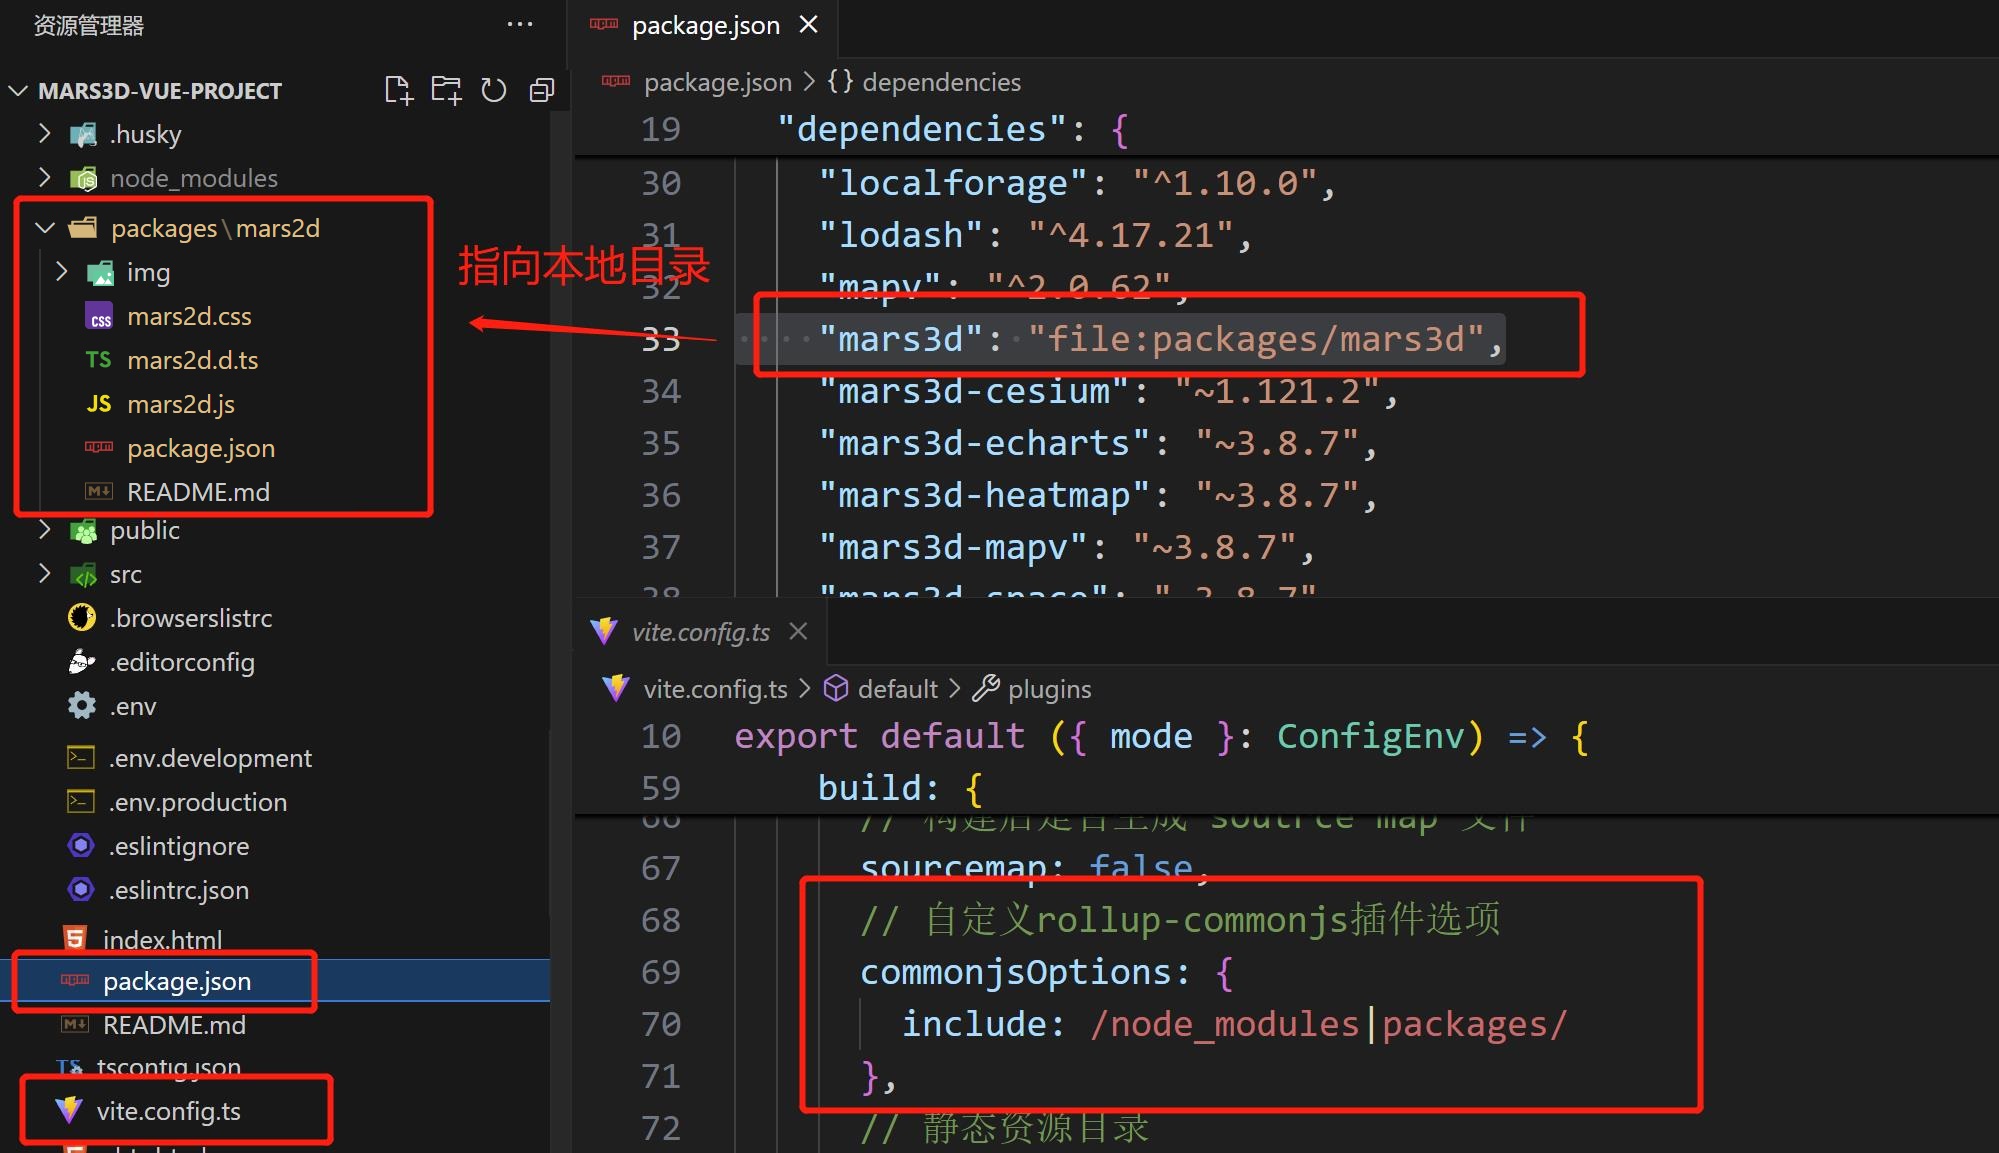
Task: Click the image folder icon beside img
Action: coord(100,273)
